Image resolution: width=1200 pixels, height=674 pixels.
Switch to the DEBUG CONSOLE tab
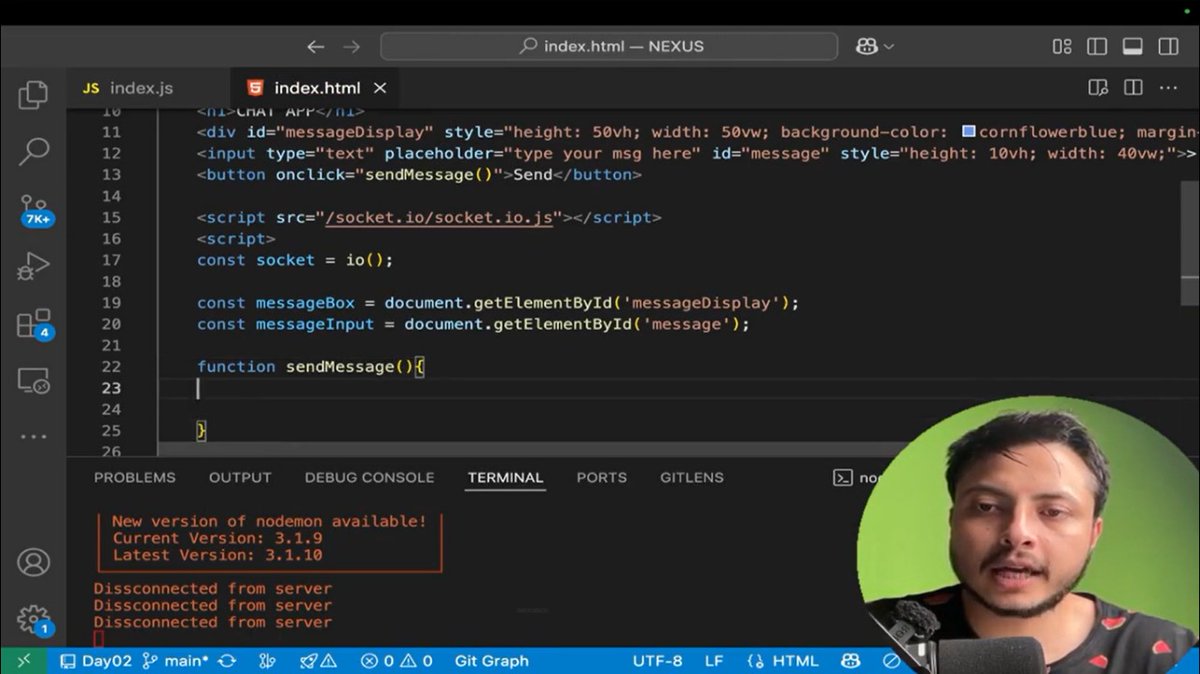pyautogui.click(x=369, y=477)
